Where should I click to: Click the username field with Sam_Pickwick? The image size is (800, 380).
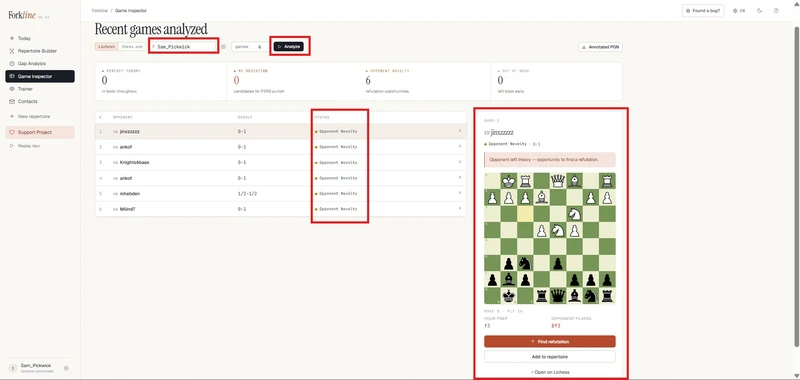(184, 46)
